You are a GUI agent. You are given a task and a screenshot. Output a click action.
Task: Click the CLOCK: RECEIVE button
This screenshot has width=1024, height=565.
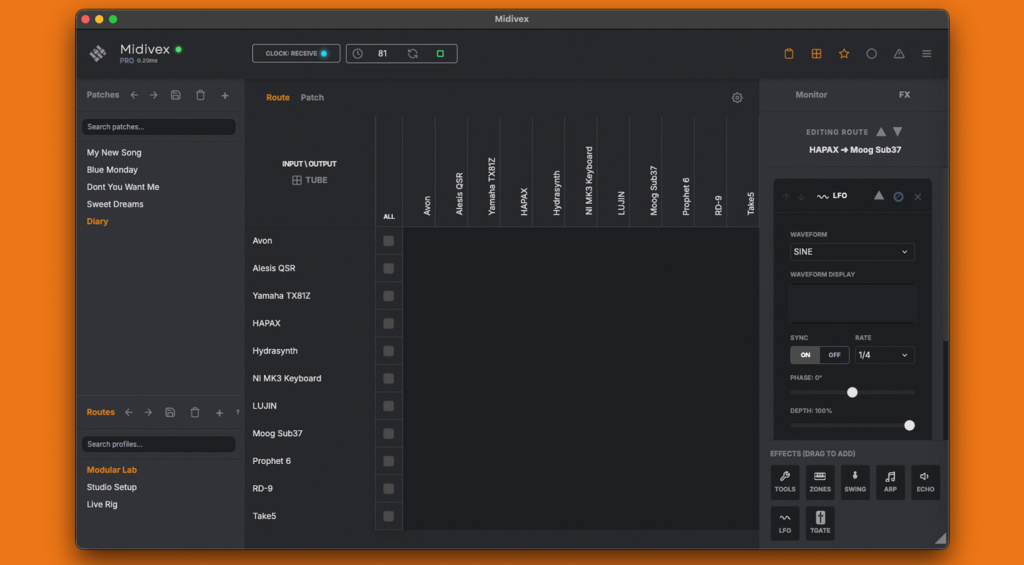pyautogui.click(x=296, y=54)
